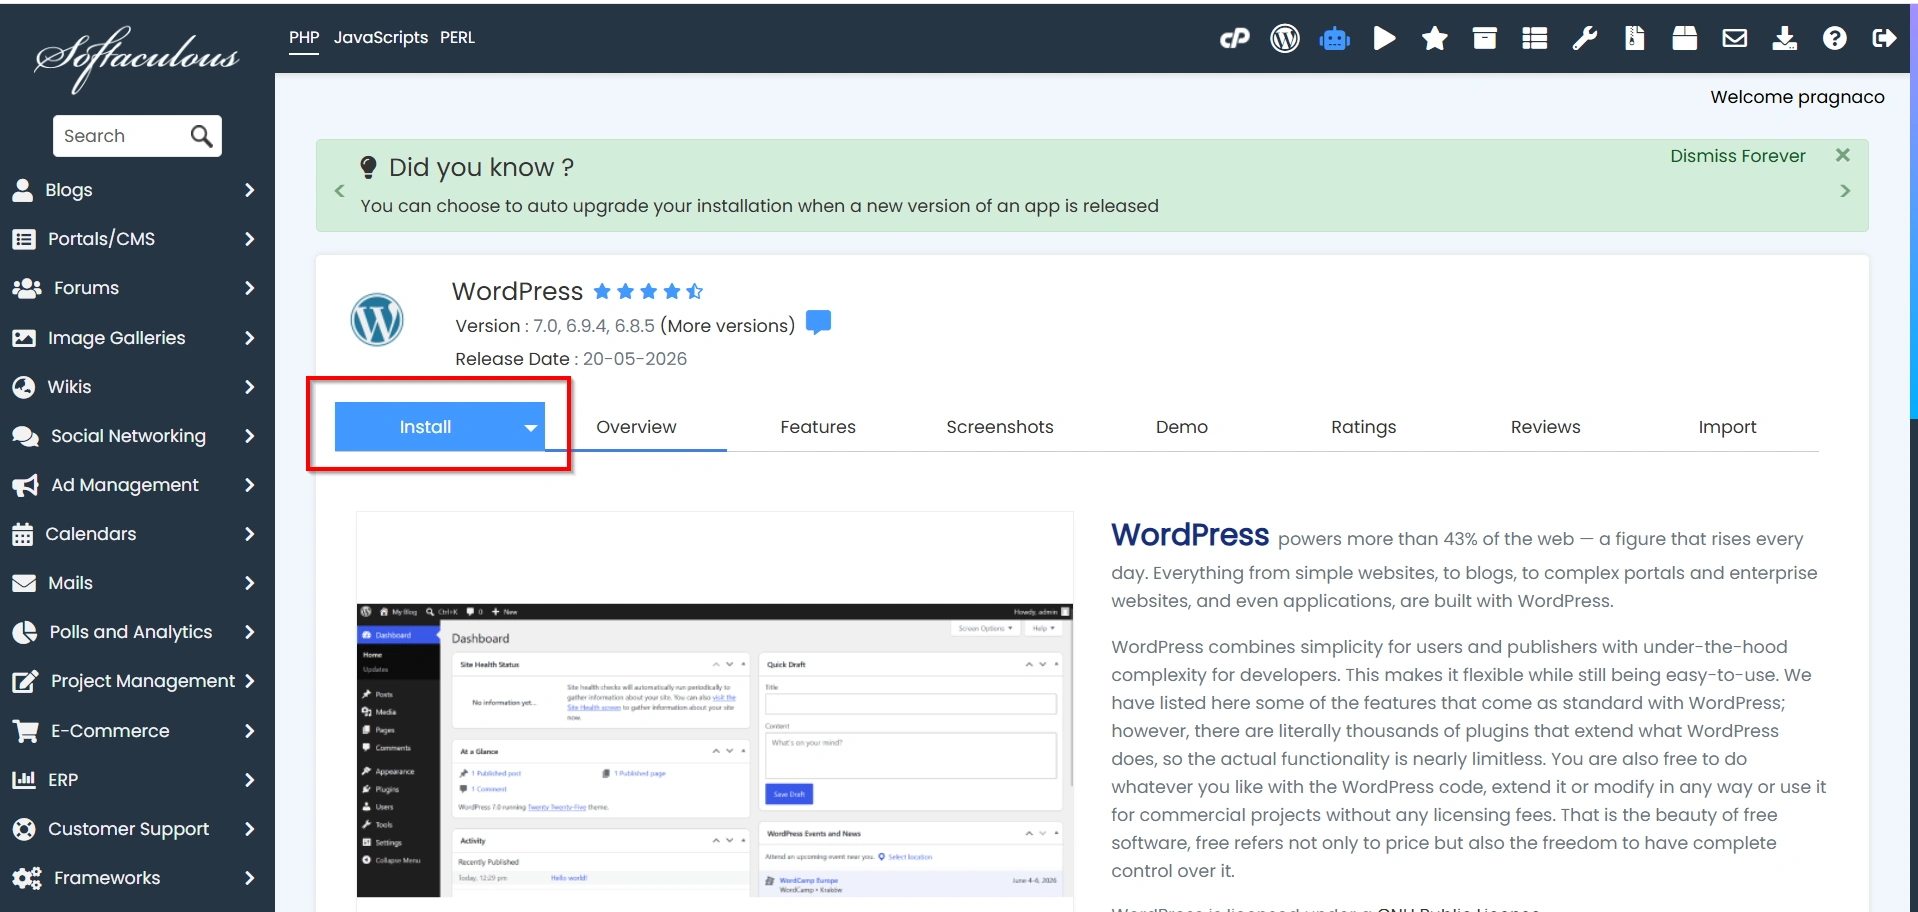
Task: Switch to the JavaScripts tab
Action: tap(381, 38)
